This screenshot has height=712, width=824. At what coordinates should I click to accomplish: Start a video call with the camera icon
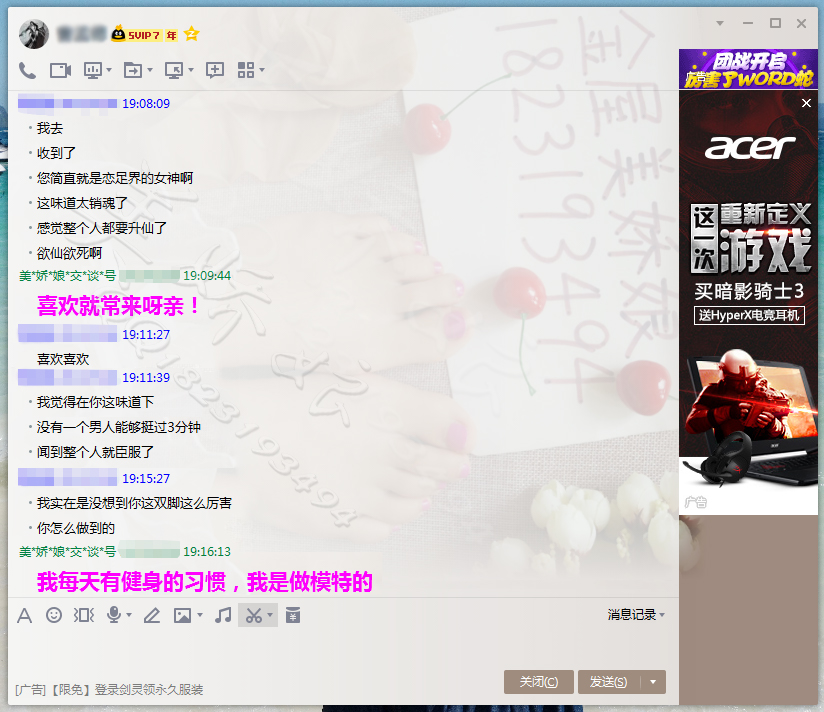click(x=60, y=70)
